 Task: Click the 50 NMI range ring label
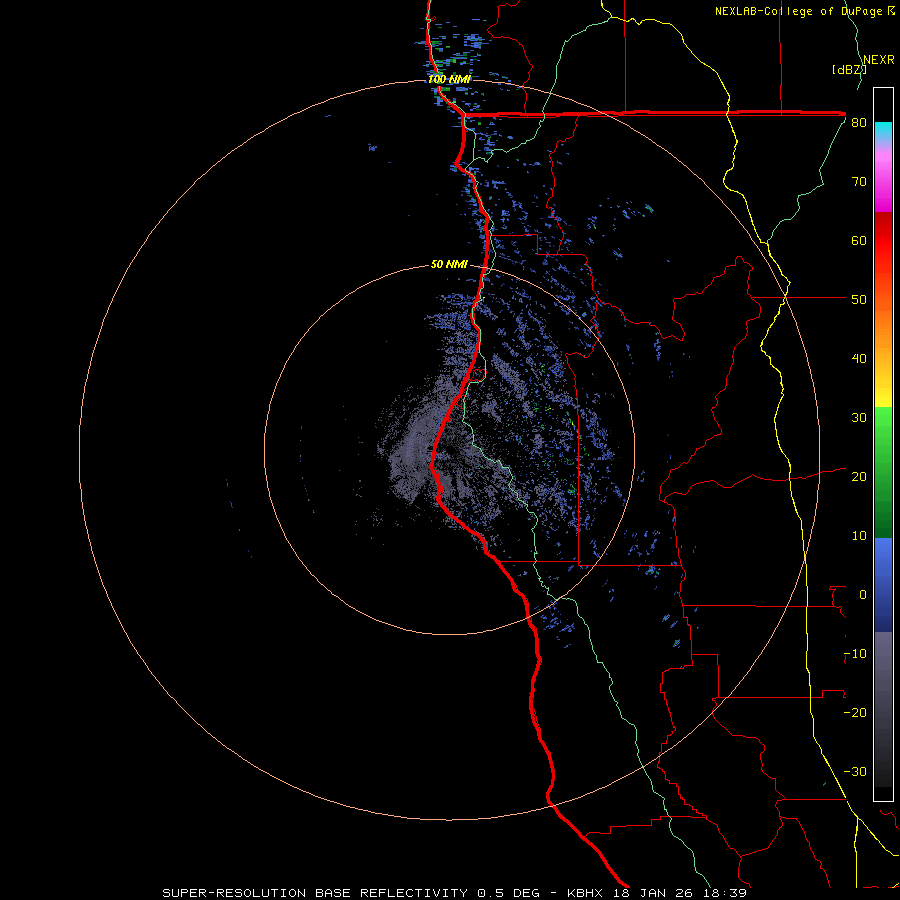click(449, 265)
